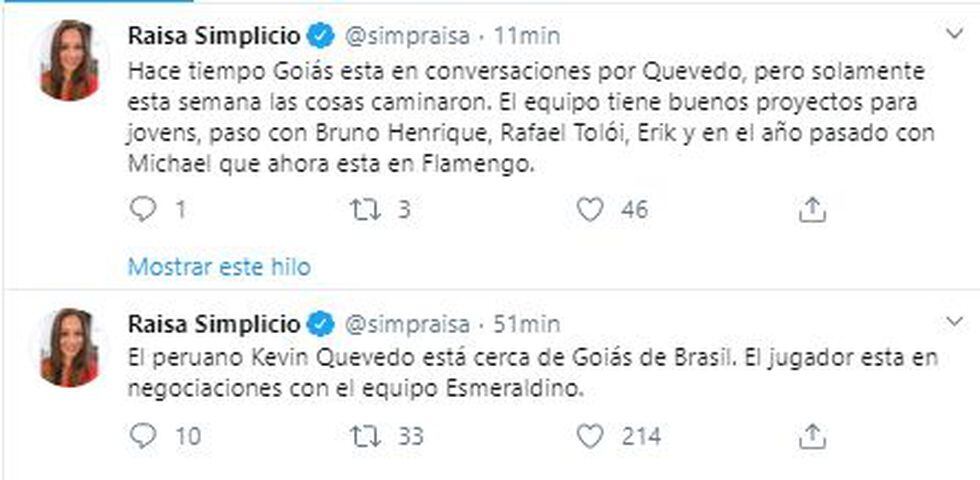Share the 51min tweet
This screenshot has height=480, width=980.
coord(813,436)
